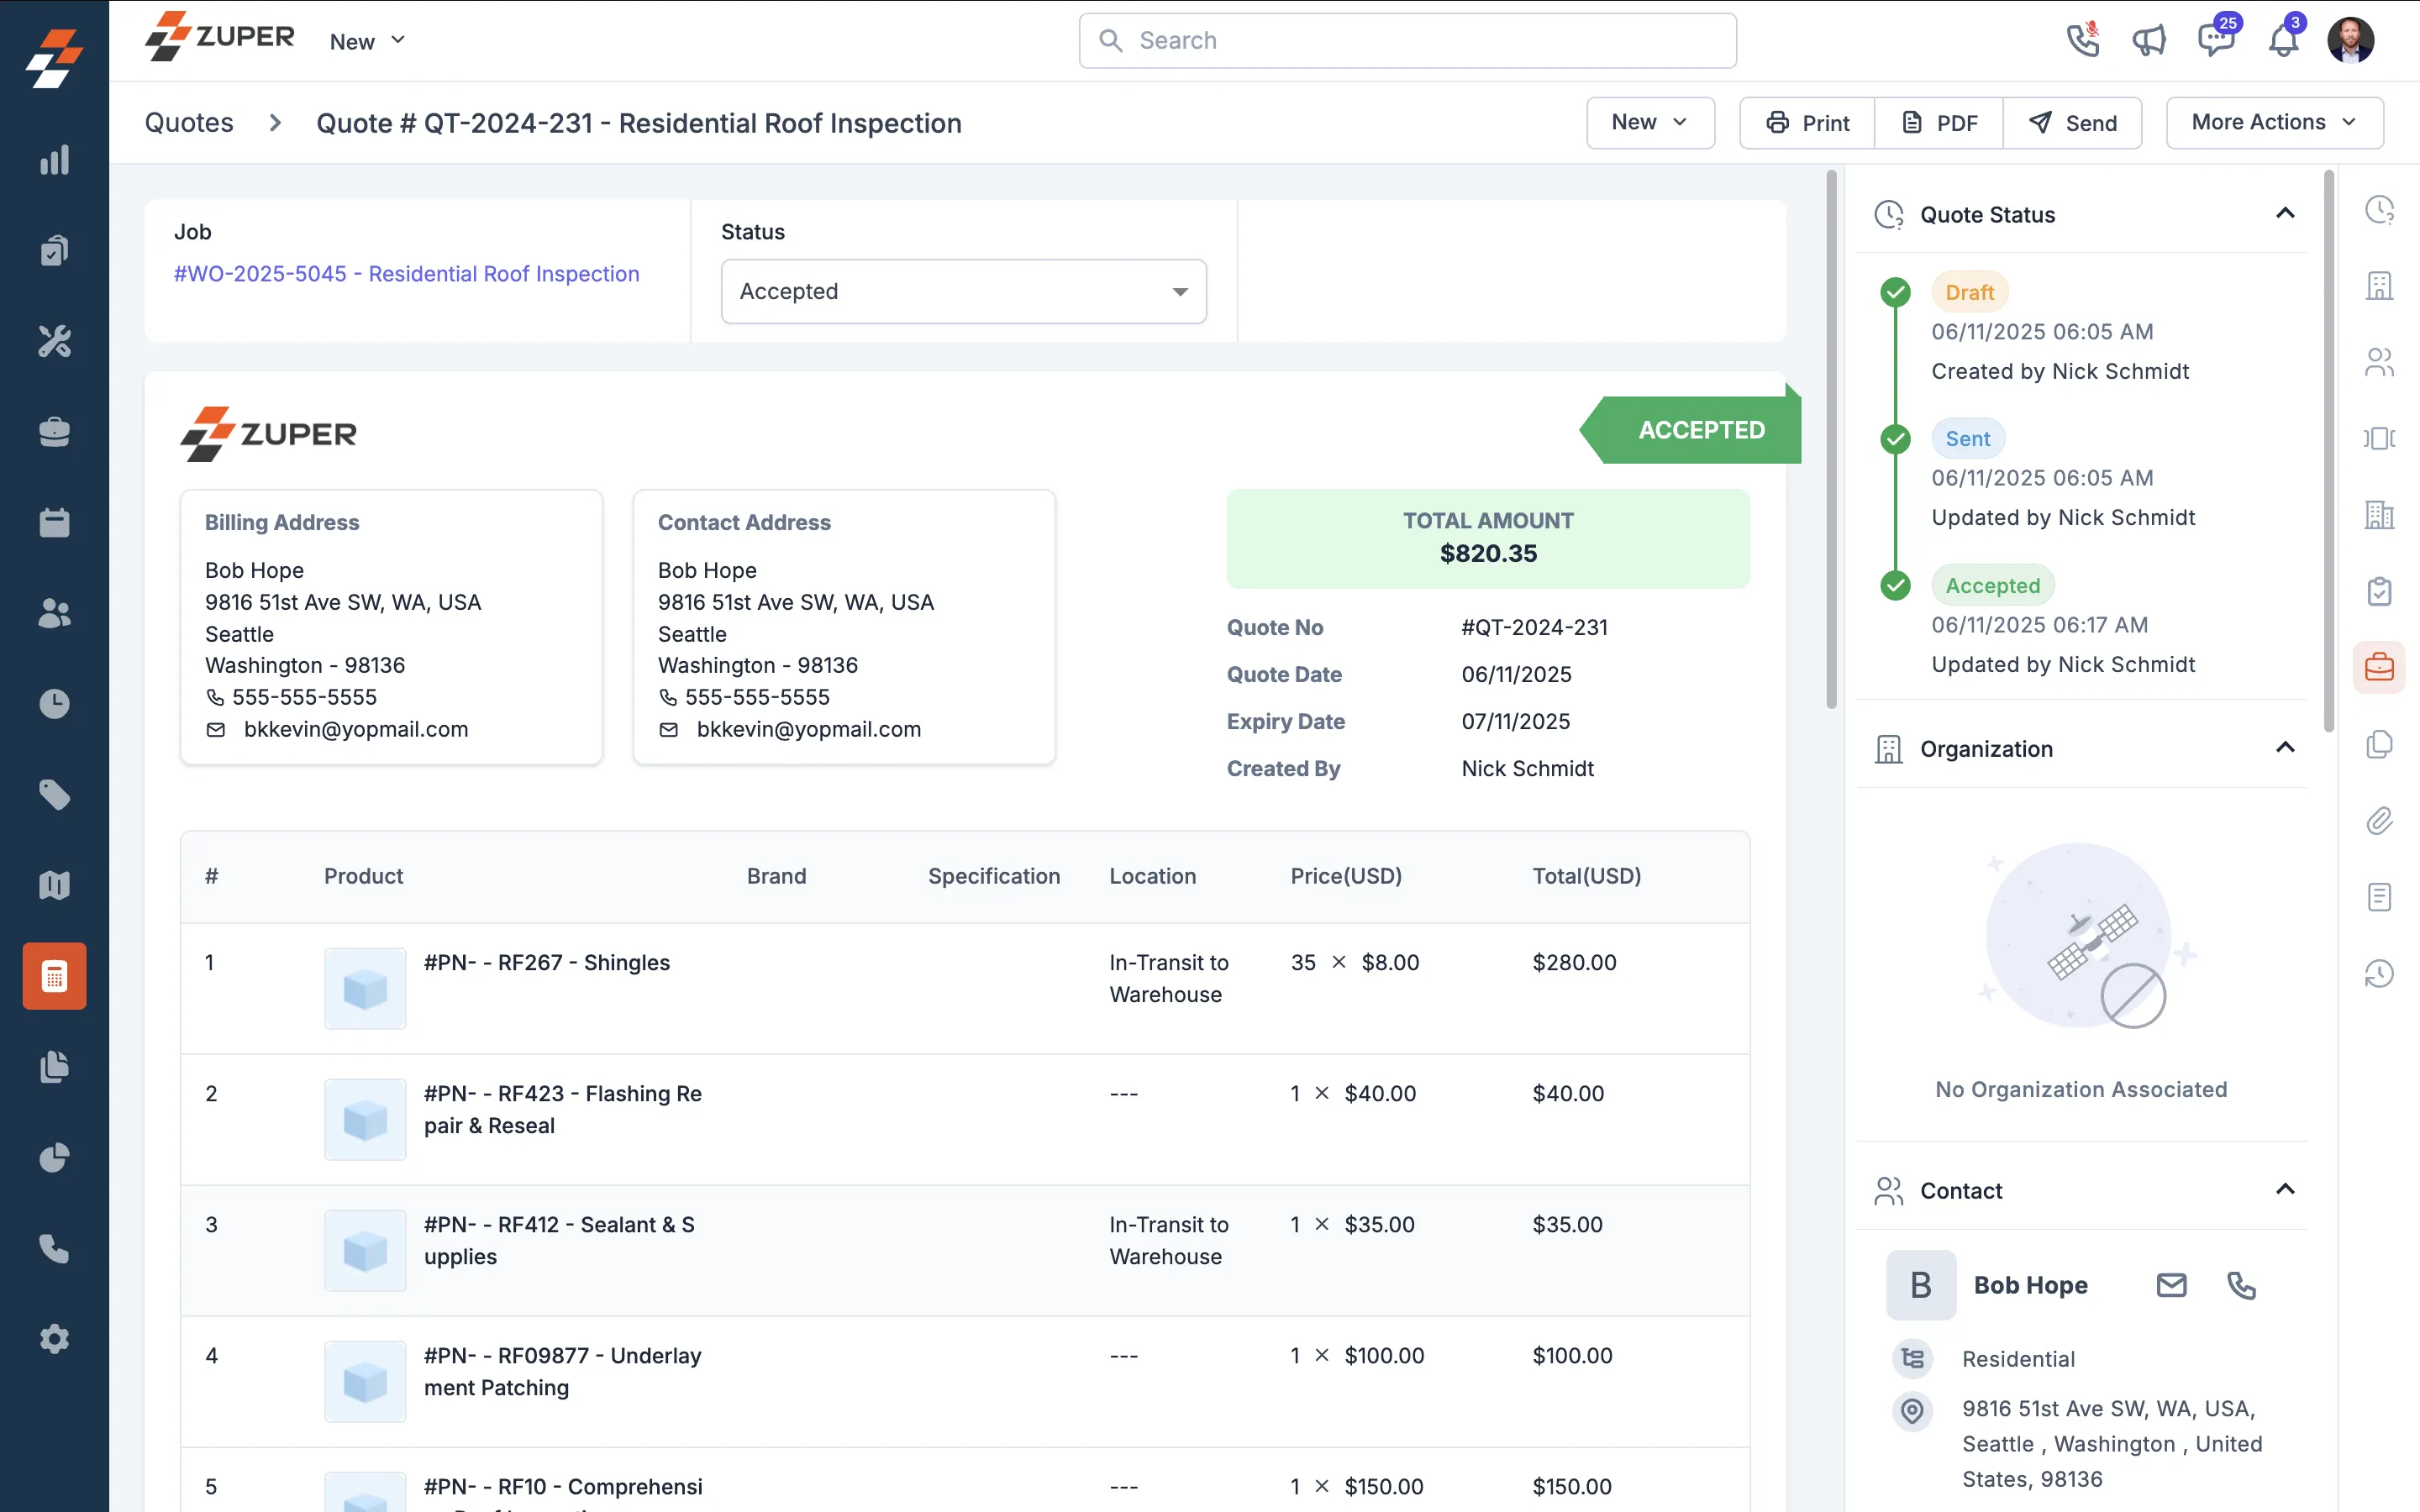Collapse the Contact section
Screen dimensions: 2420x1512
[x=2285, y=1190]
